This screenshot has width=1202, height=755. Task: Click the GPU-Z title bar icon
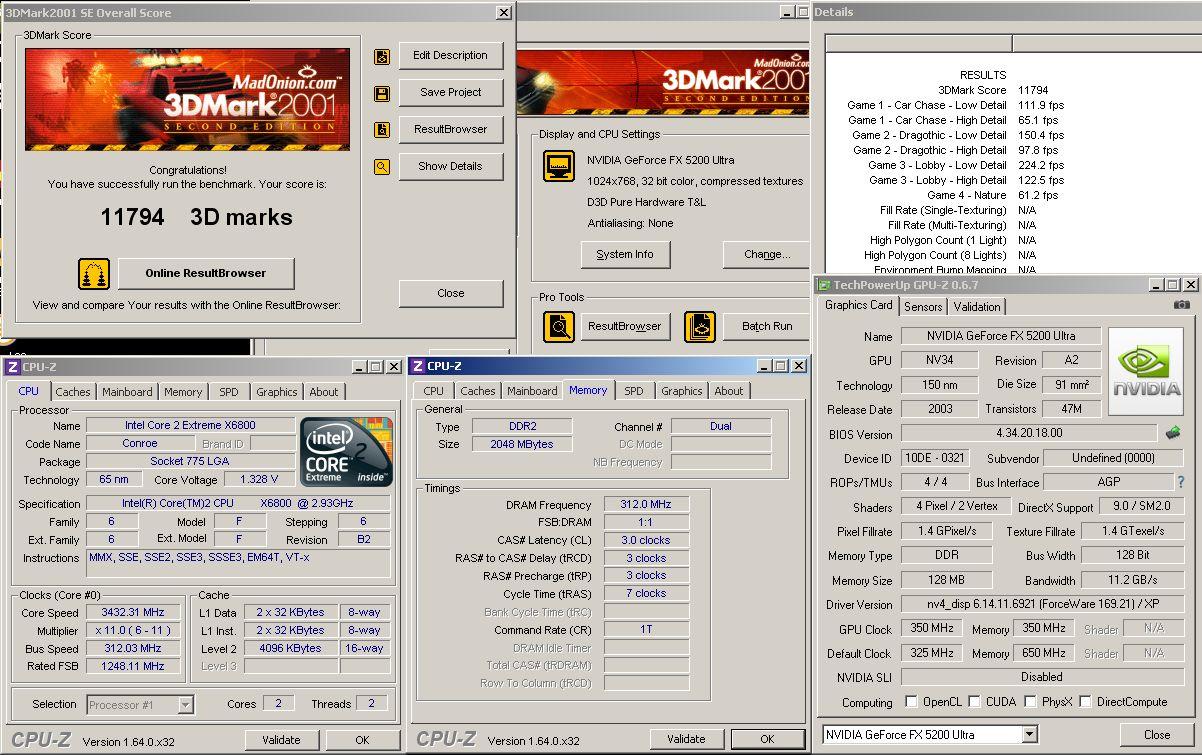coord(825,285)
